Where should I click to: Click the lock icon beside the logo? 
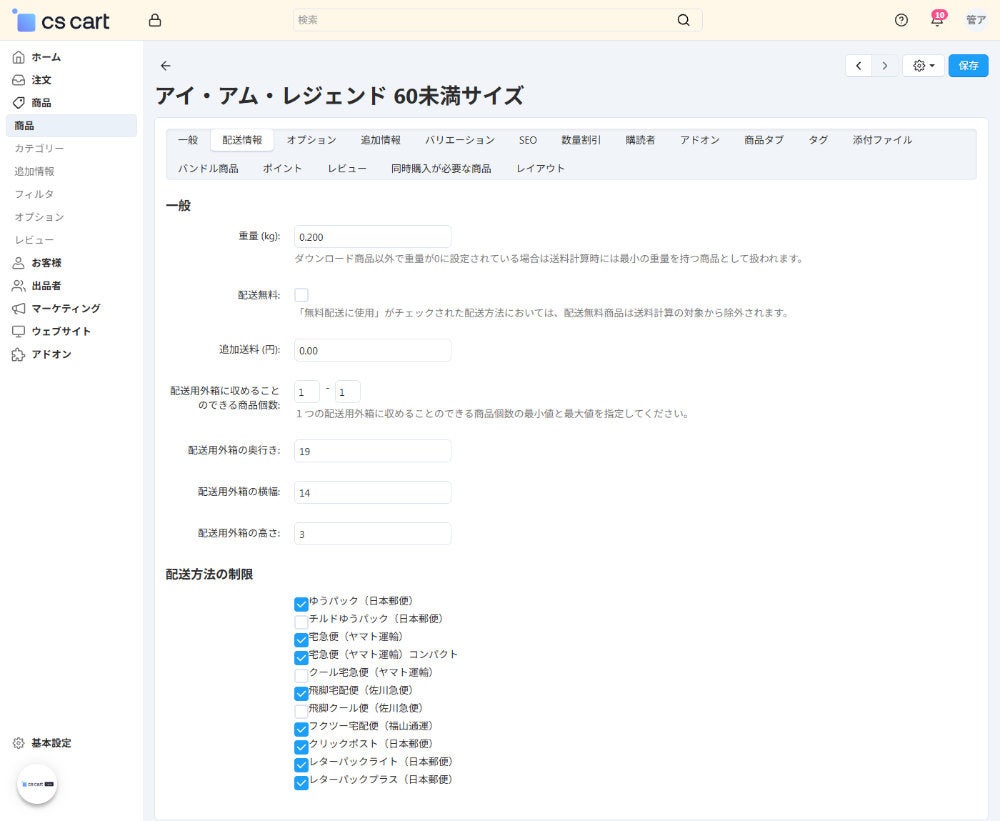point(155,20)
